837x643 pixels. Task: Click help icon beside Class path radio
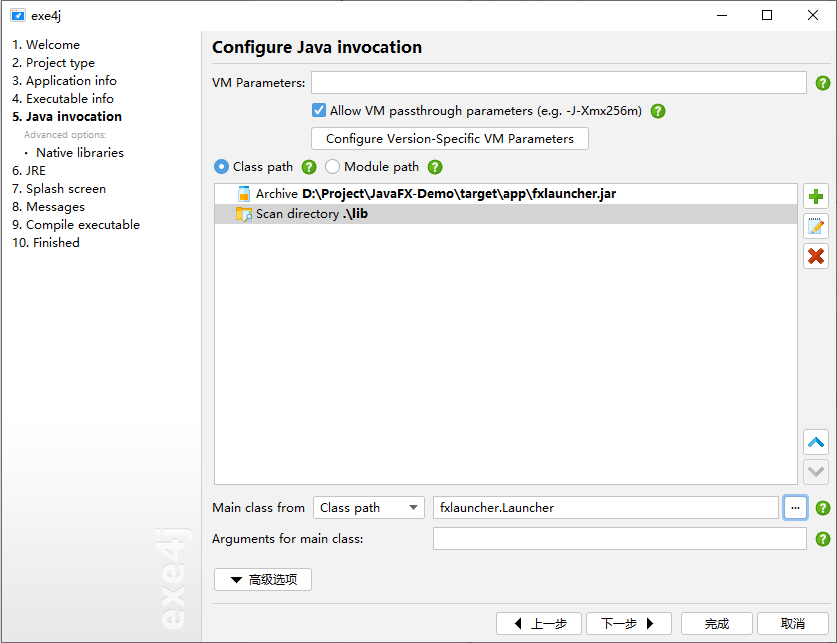coord(309,167)
